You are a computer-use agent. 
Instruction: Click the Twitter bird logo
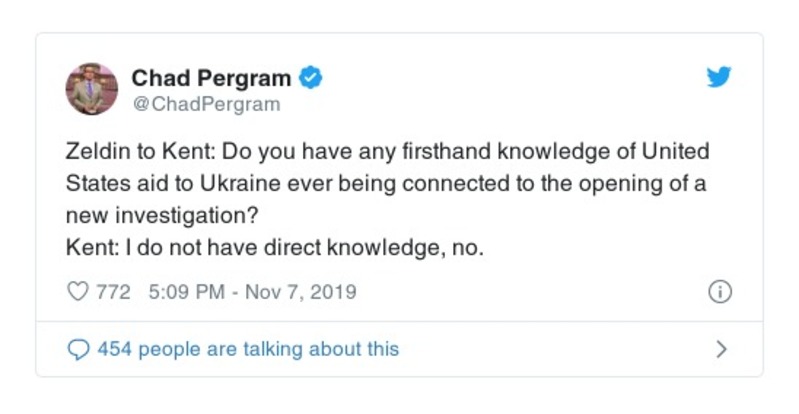[718, 78]
